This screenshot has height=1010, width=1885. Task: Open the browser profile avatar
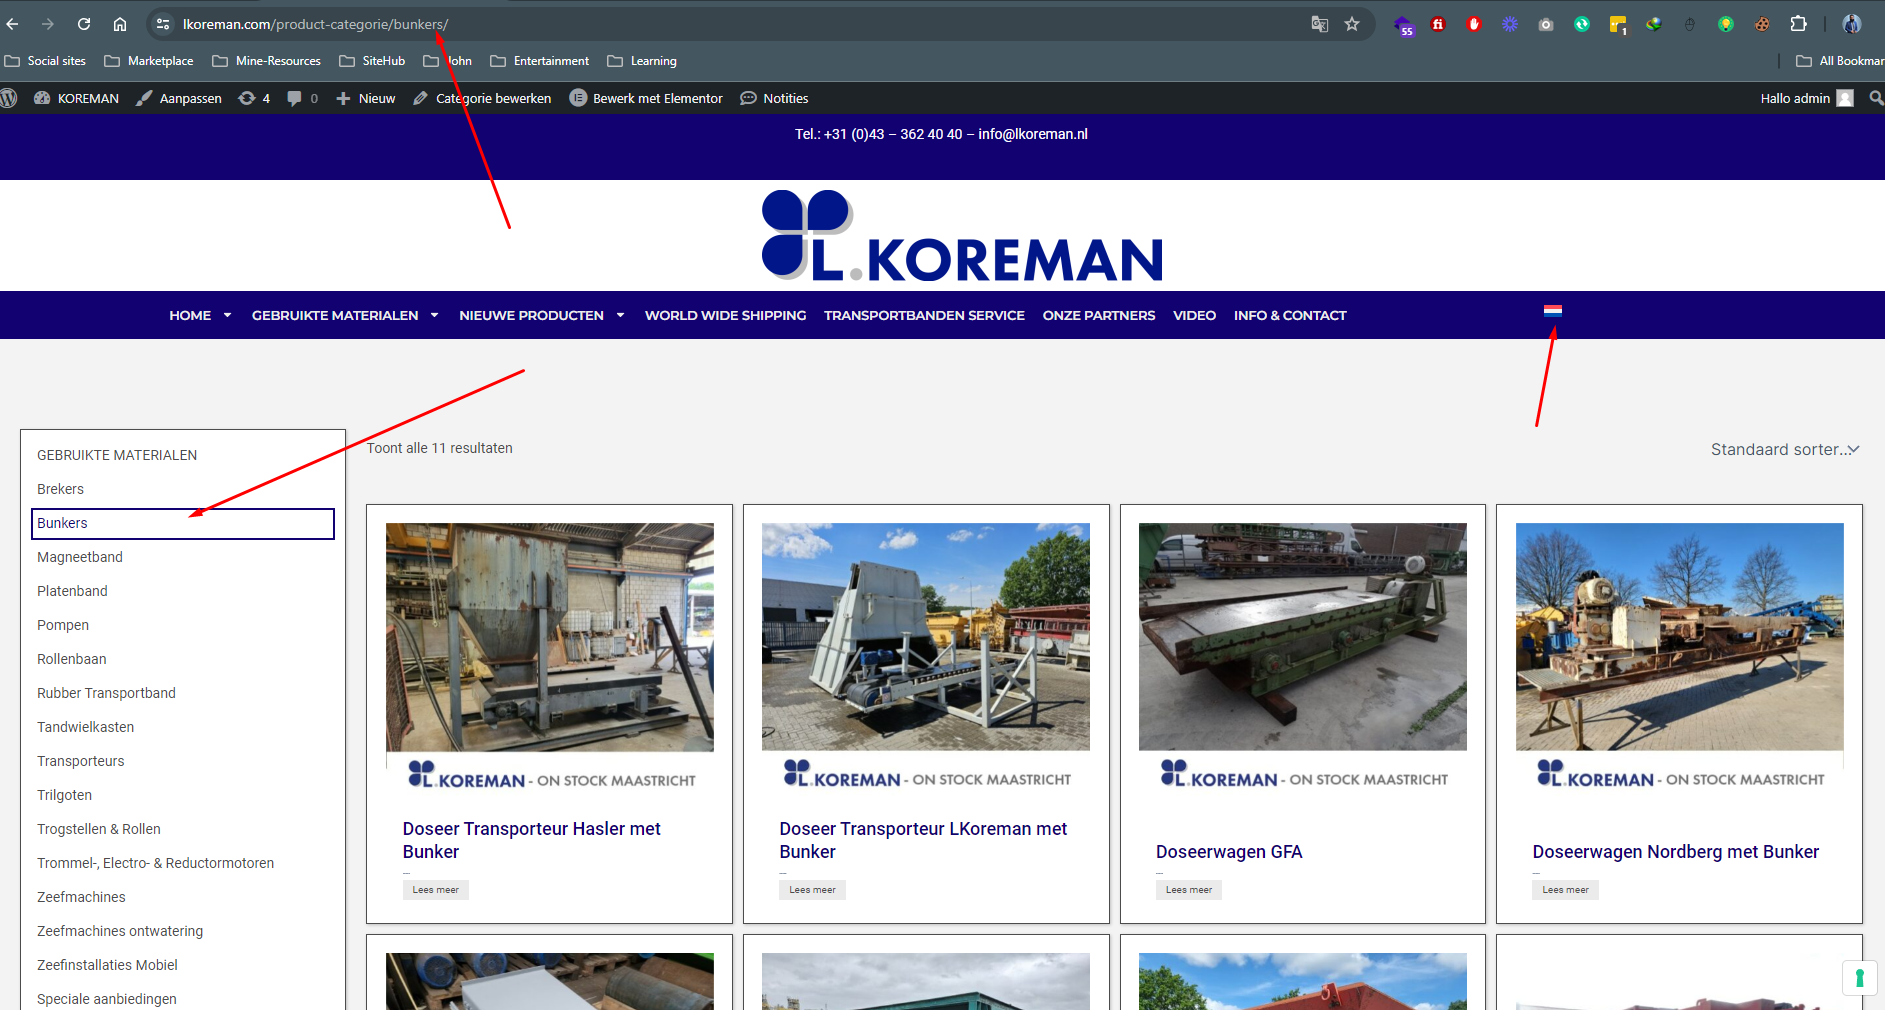[x=1852, y=24]
